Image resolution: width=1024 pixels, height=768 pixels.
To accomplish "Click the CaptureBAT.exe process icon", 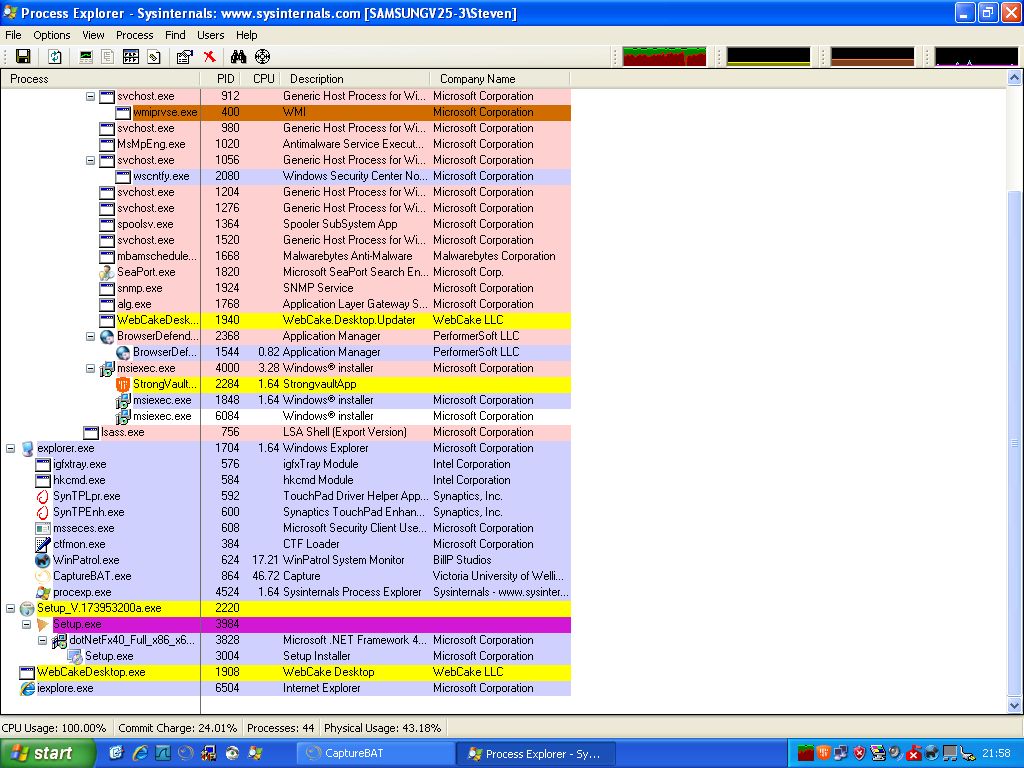I will 42,576.
